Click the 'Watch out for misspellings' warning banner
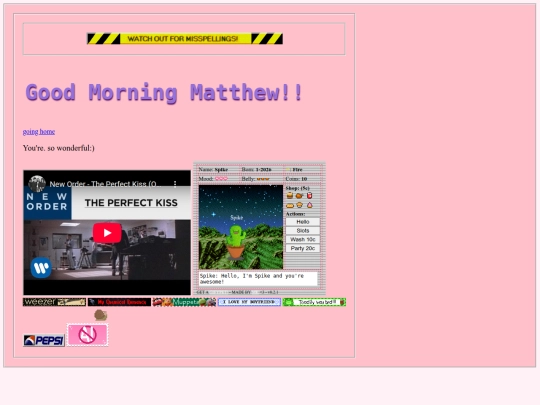540x405 pixels. pyautogui.click(x=185, y=39)
